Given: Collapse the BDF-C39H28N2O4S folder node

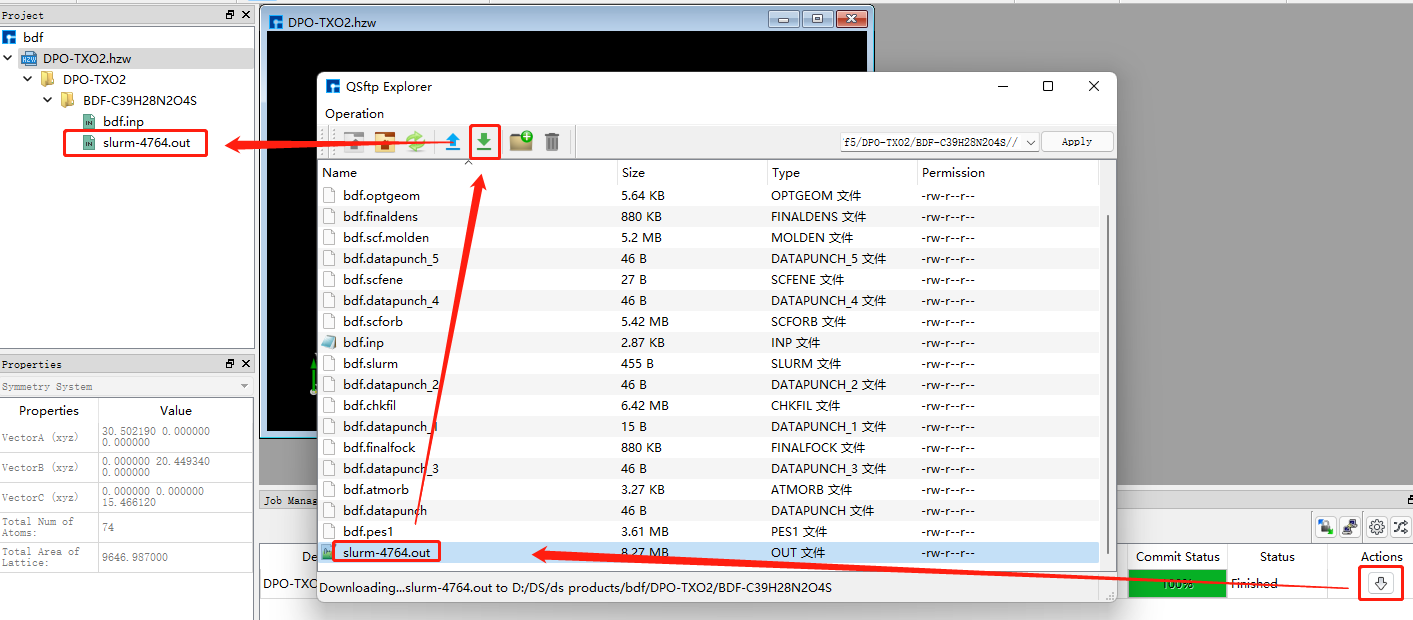Looking at the screenshot, I should click(49, 100).
